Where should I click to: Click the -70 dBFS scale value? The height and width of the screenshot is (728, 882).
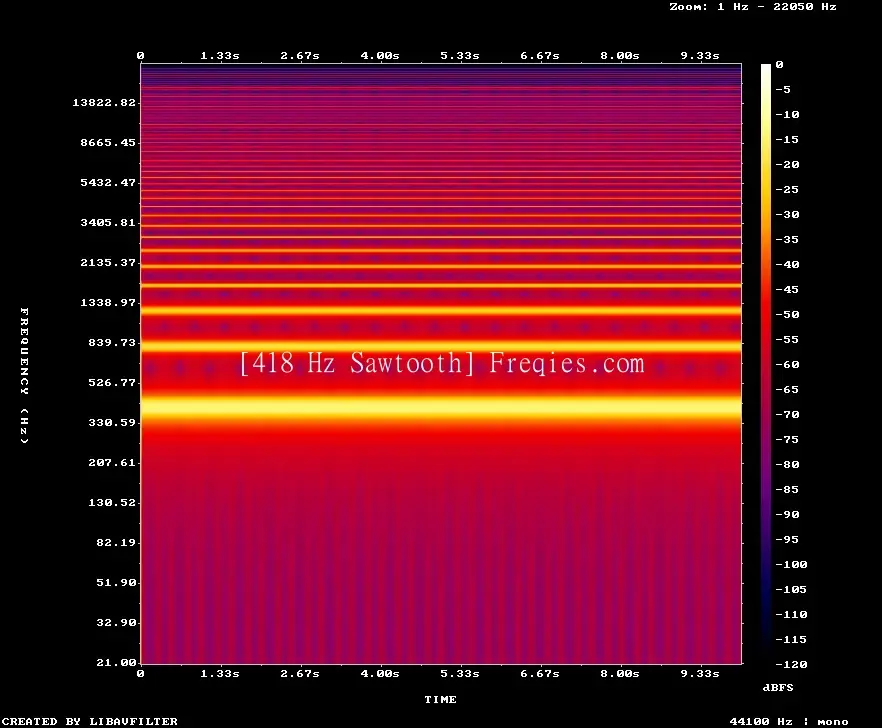pos(787,415)
